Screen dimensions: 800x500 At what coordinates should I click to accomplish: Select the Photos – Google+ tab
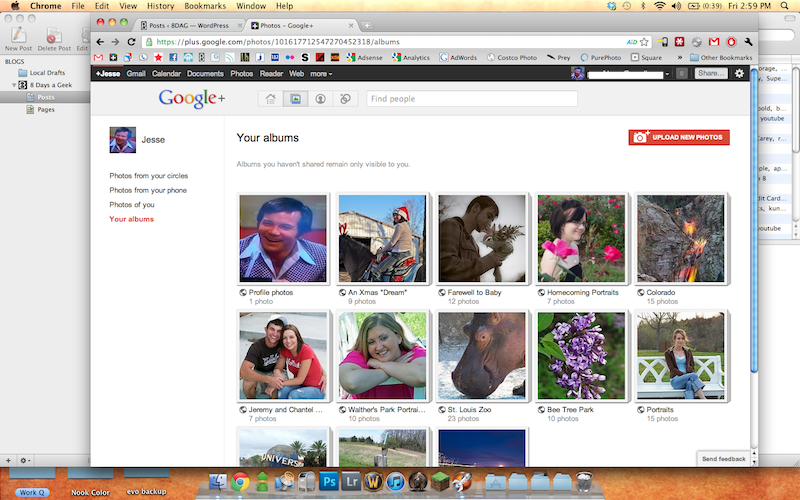[x=301, y=25]
